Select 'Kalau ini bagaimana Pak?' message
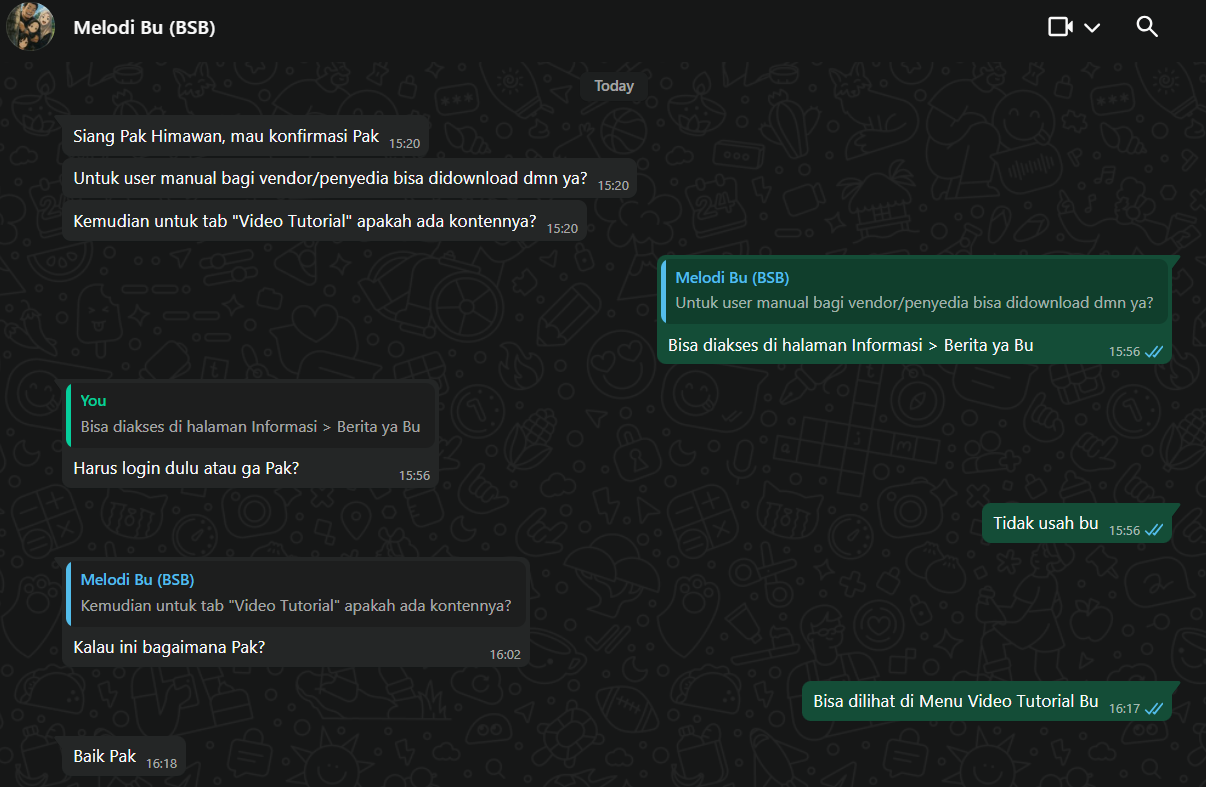 (169, 647)
